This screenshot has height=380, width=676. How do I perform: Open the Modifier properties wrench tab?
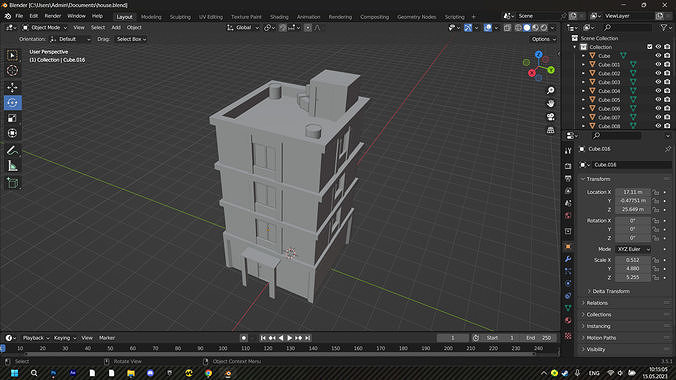point(568,259)
